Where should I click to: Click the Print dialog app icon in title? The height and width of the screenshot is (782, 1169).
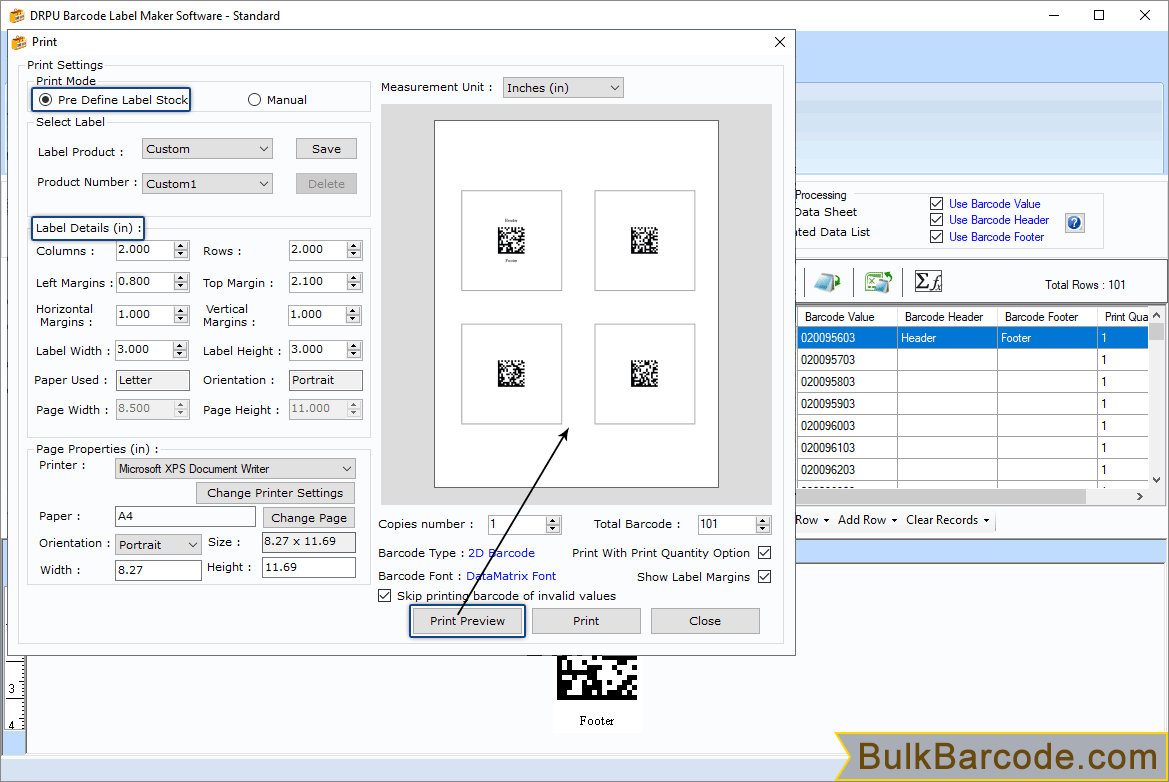click(x=19, y=42)
